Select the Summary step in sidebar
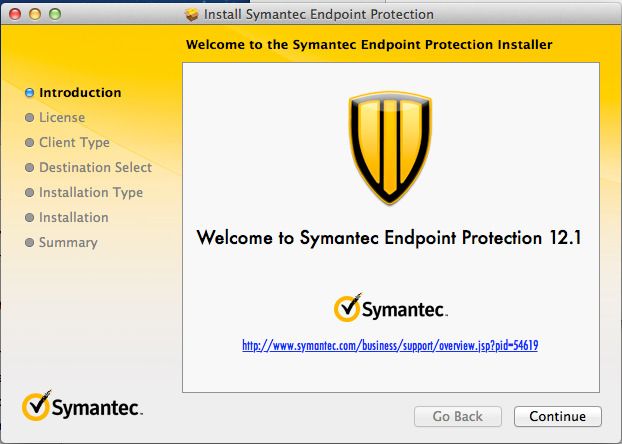The image size is (622, 444). 68,242
